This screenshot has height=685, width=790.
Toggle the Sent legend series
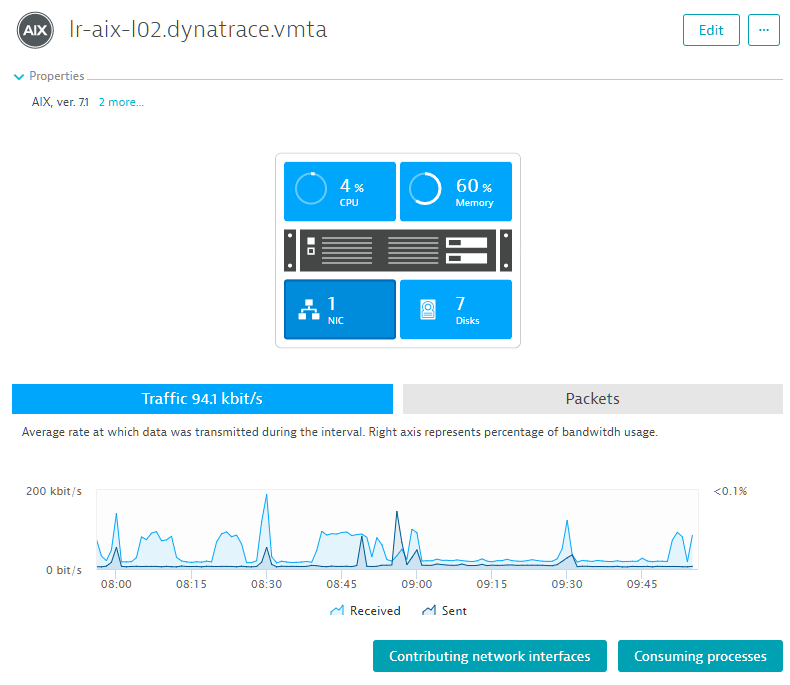[x=444, y=610]
